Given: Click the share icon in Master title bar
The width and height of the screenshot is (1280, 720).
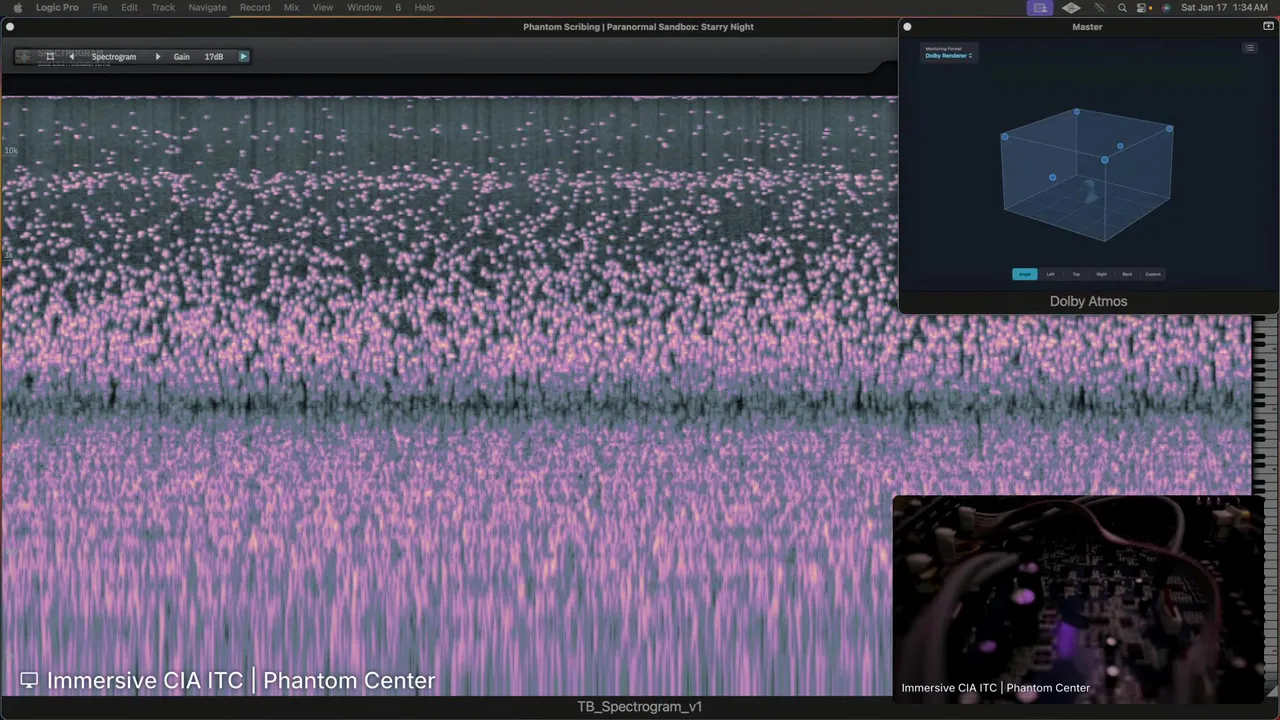Looking at the screenshot, I should point(1268,27).
